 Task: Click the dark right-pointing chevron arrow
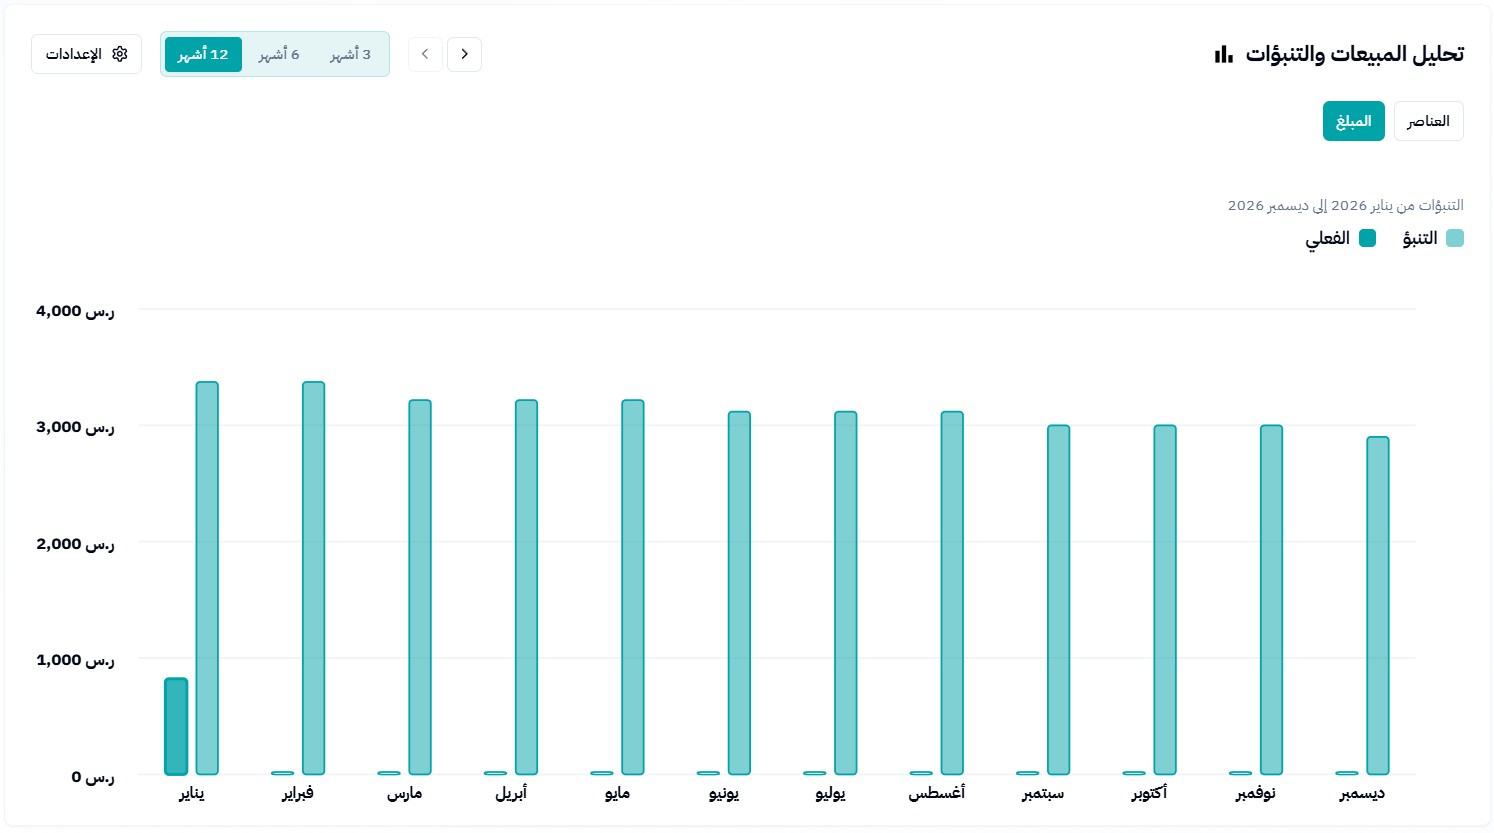464,54
